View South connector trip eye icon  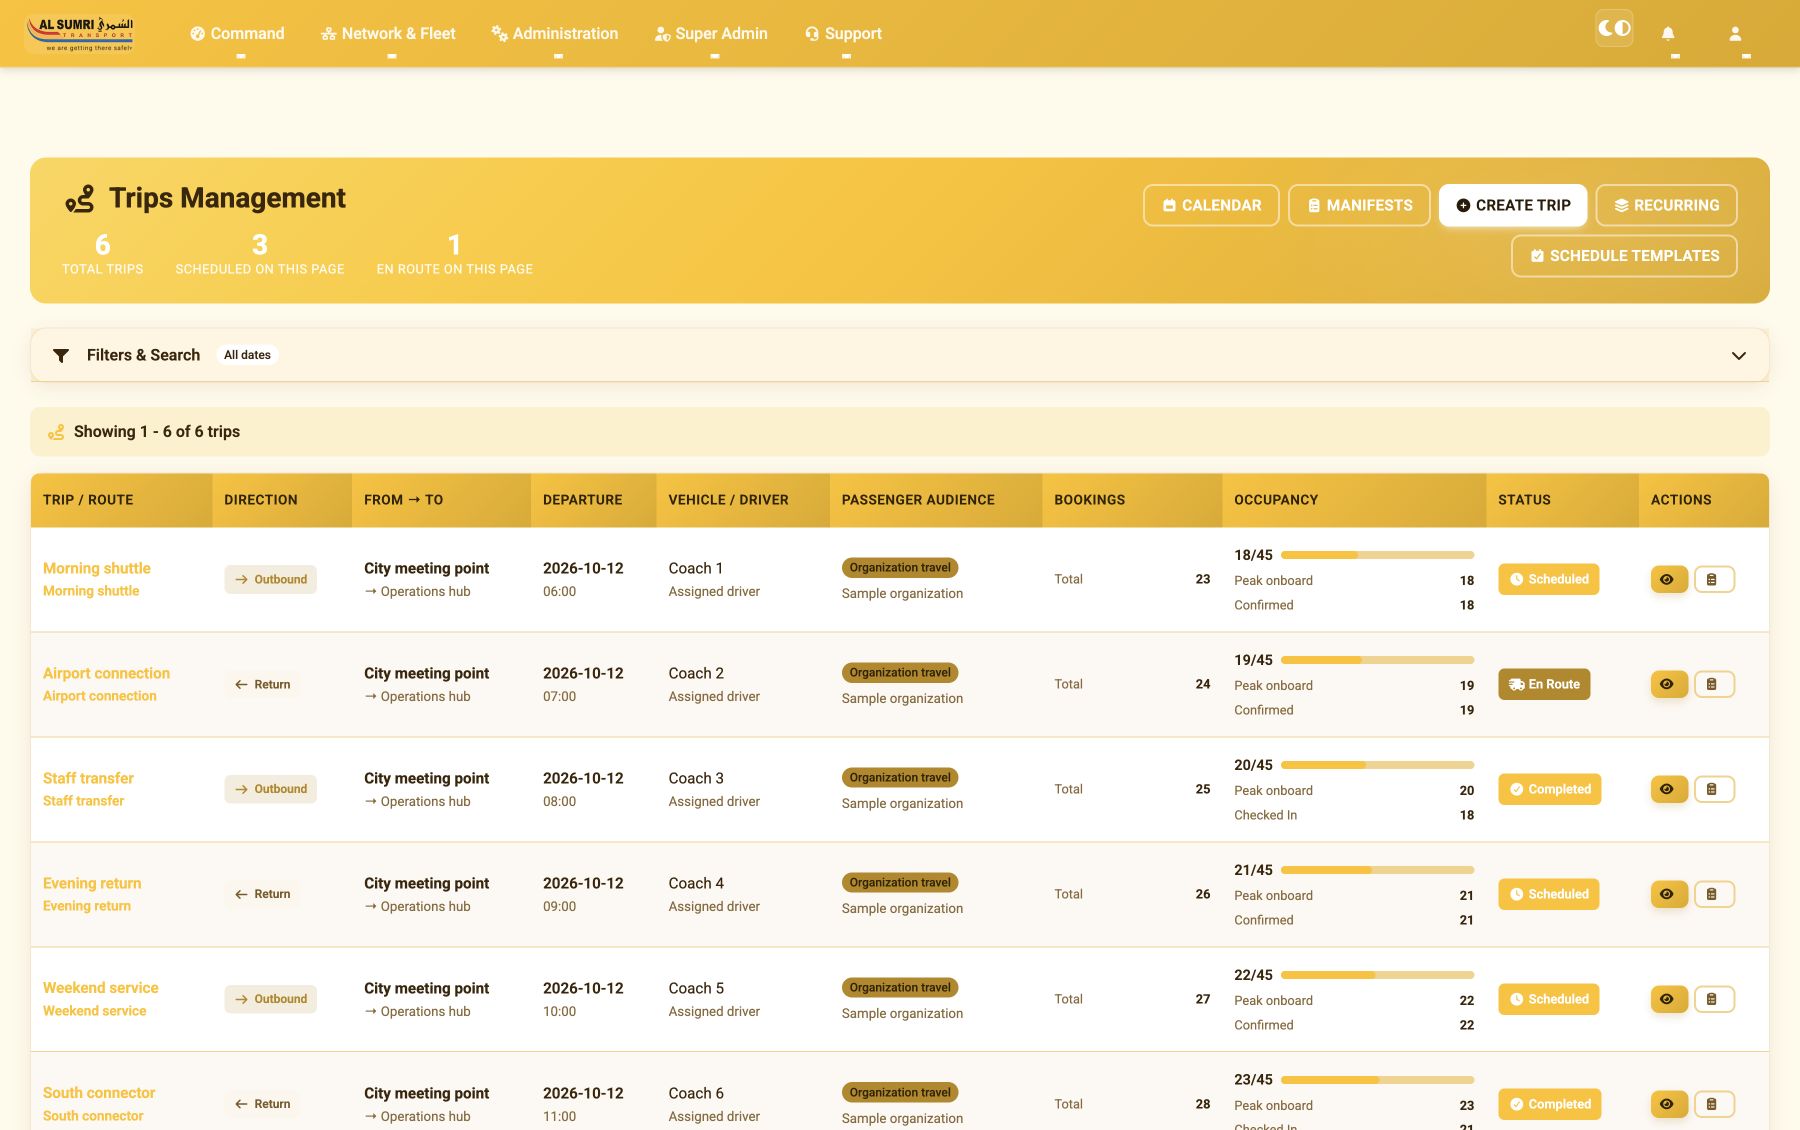coord(1669,1104)
